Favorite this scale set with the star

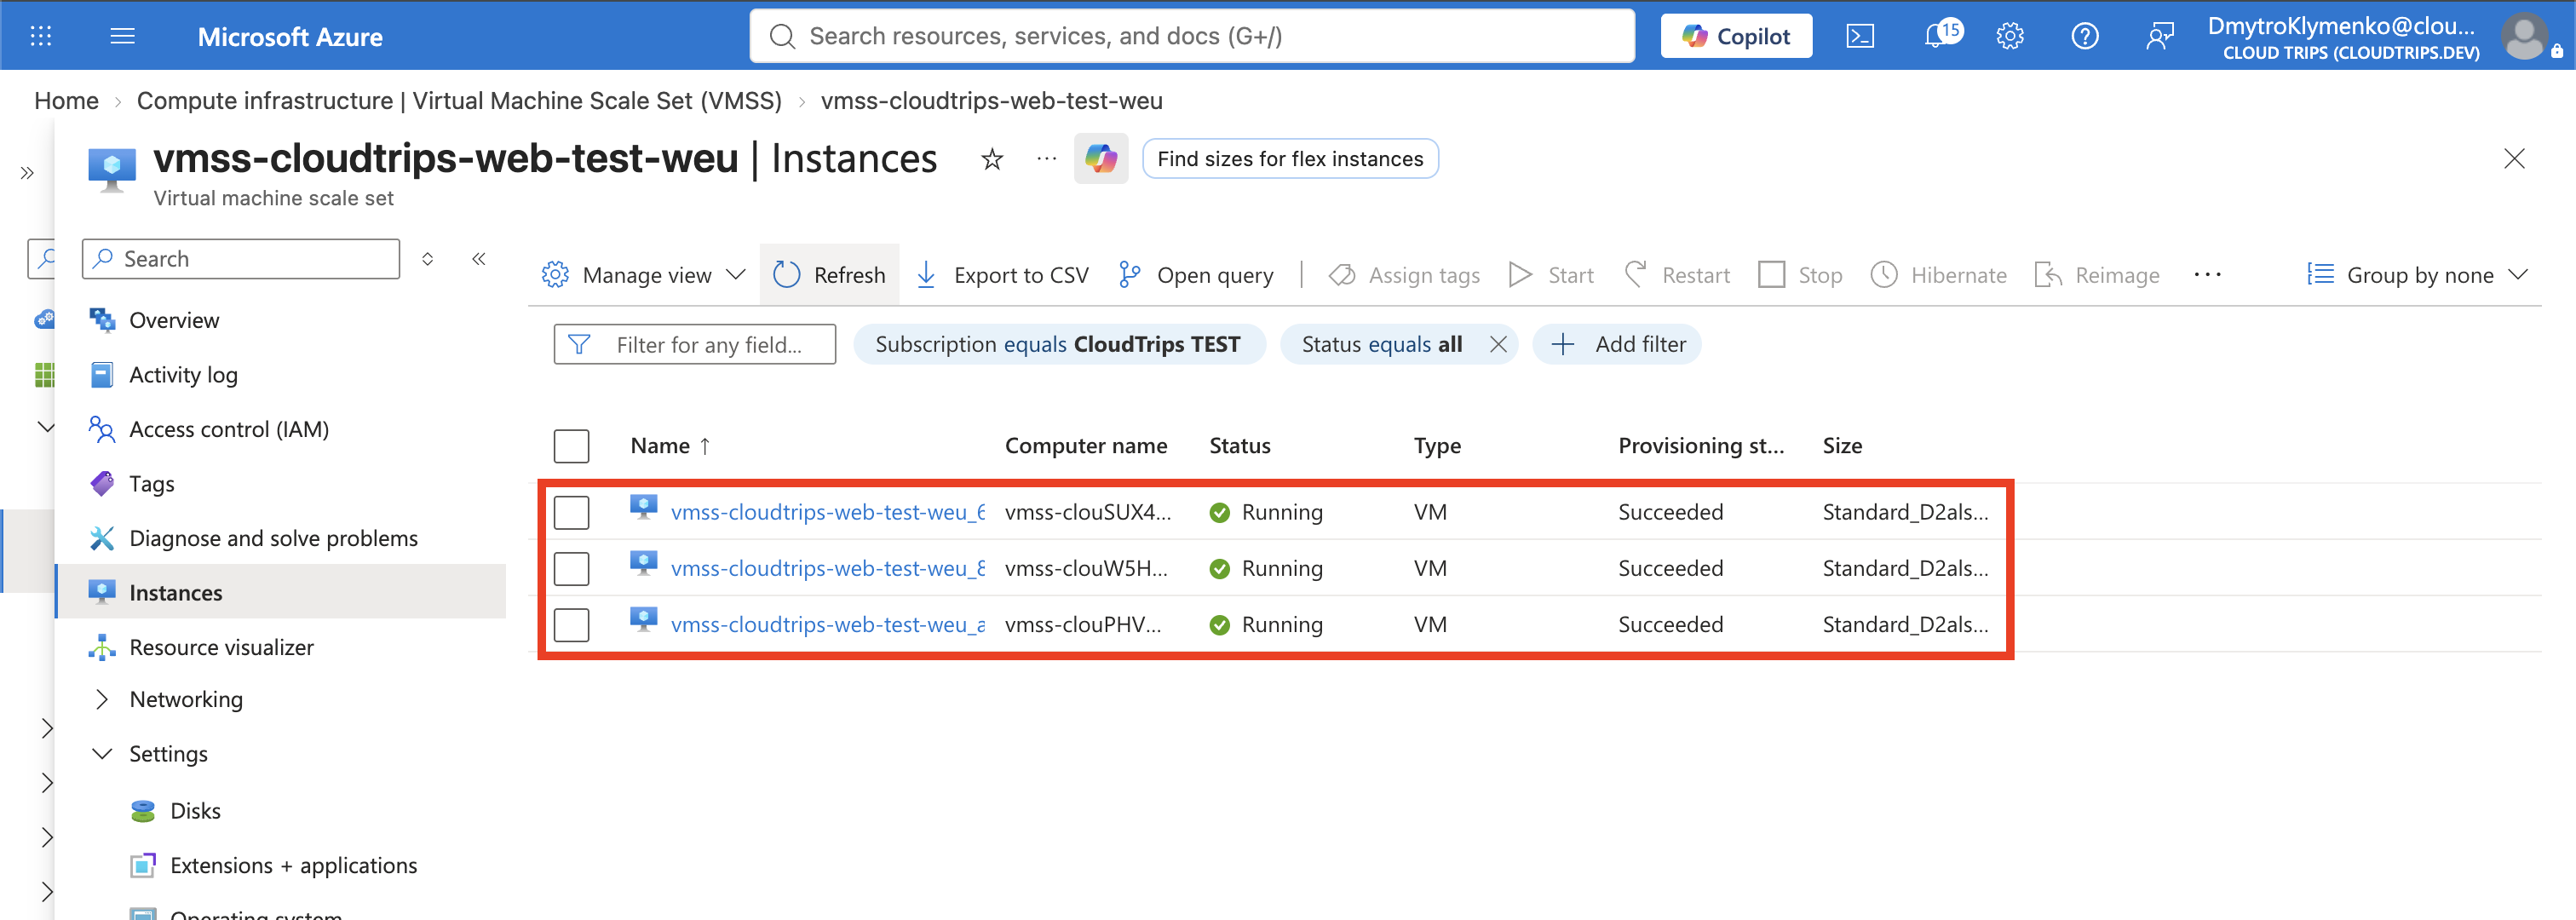coord(991,159)
